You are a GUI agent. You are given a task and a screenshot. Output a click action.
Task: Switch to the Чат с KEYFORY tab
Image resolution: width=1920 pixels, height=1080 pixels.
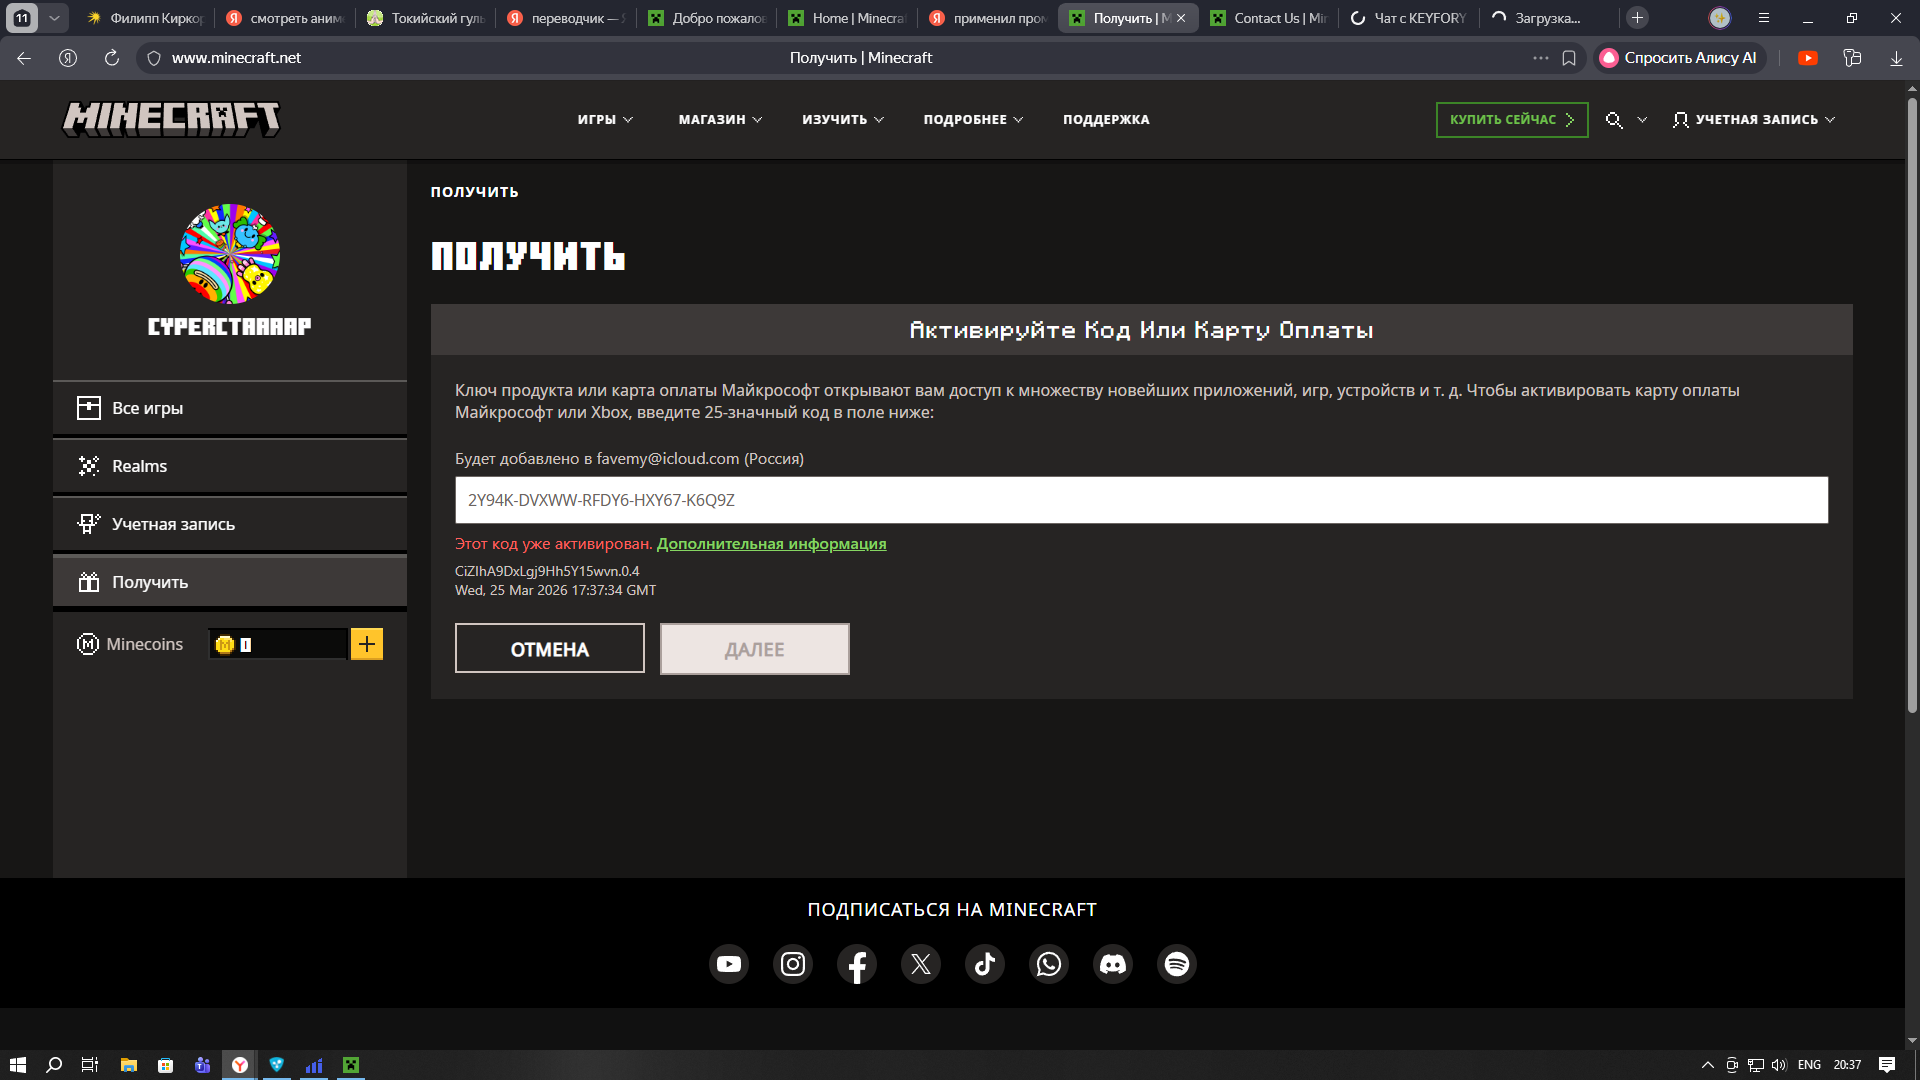(x=1408, y=18)
